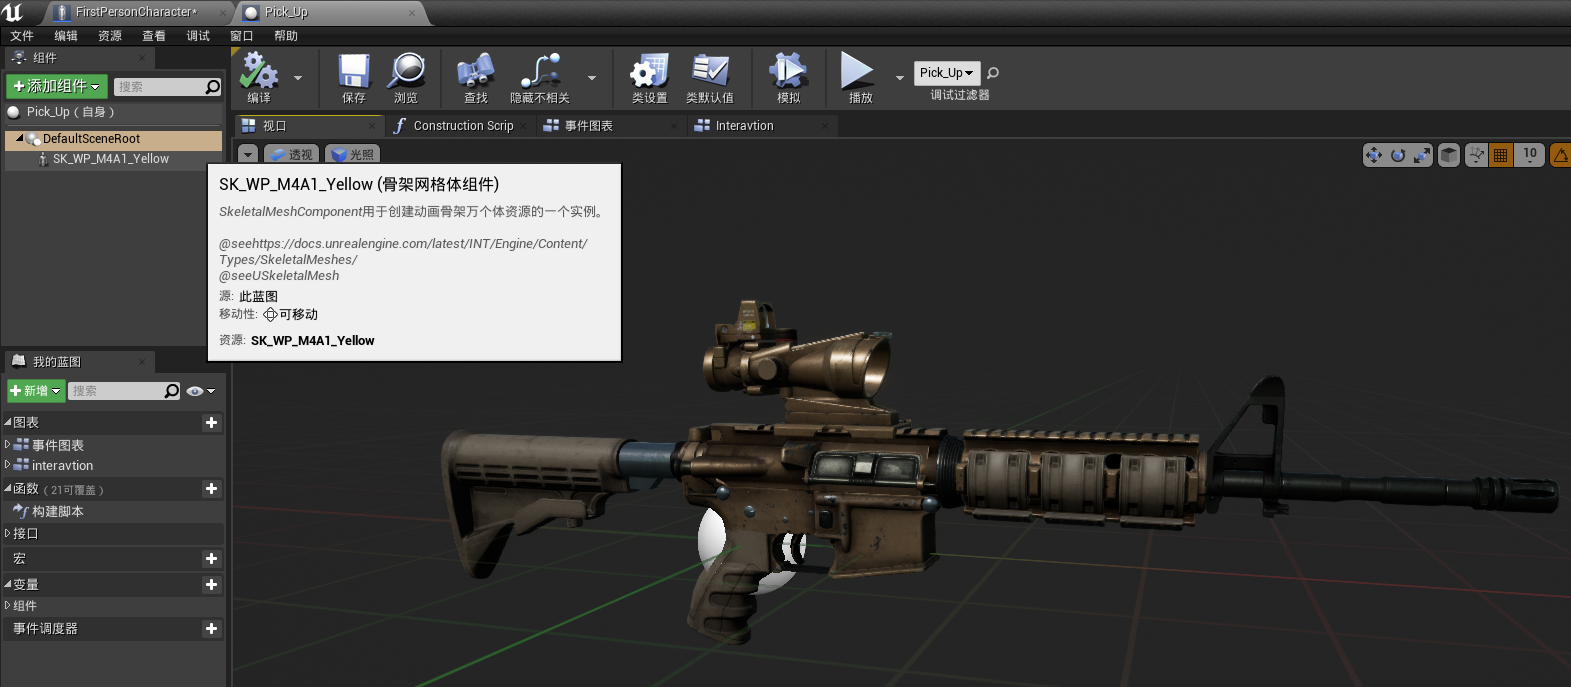Click the My Blueprint search field

coord(124,391)
